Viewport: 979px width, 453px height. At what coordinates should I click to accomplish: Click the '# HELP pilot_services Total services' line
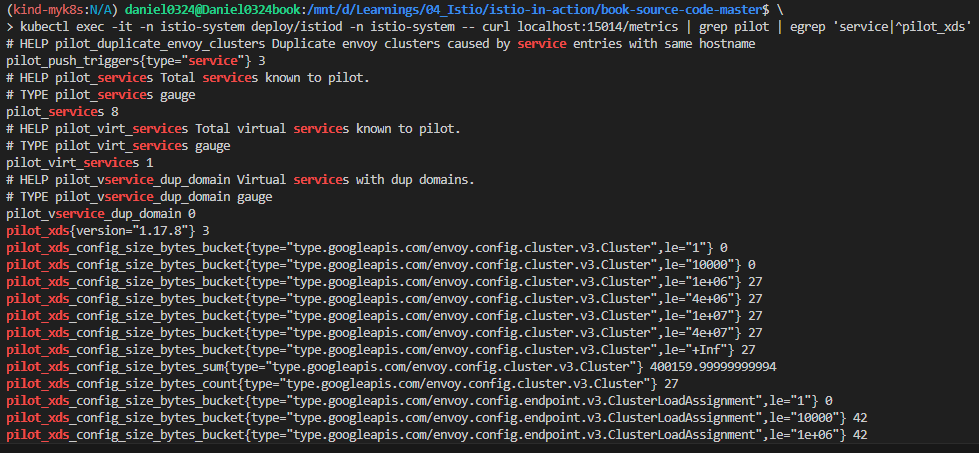click(187, 78)
